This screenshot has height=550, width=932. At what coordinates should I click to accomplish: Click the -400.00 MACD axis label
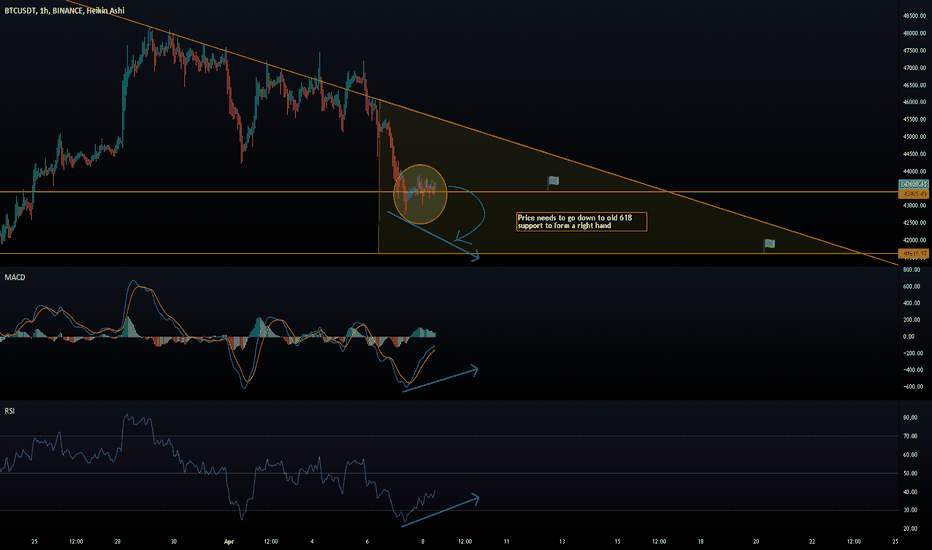tap(913, 370)
